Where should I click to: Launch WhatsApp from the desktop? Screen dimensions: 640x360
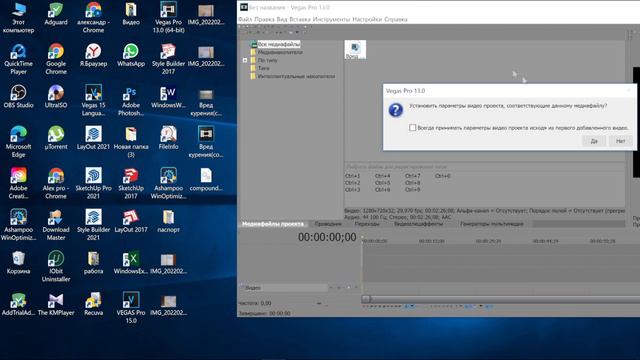click(131, 55)
